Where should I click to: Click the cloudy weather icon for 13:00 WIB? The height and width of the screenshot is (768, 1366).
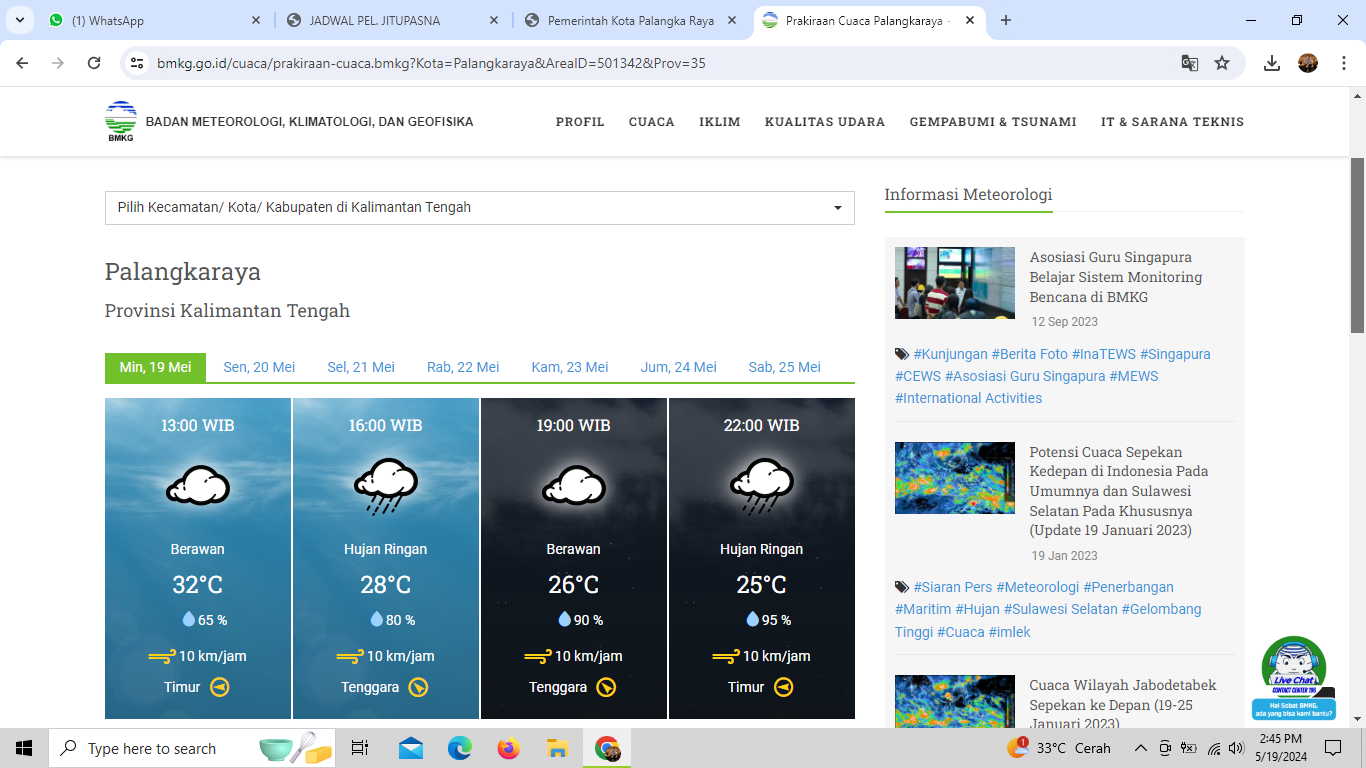(x=198, y=487)
